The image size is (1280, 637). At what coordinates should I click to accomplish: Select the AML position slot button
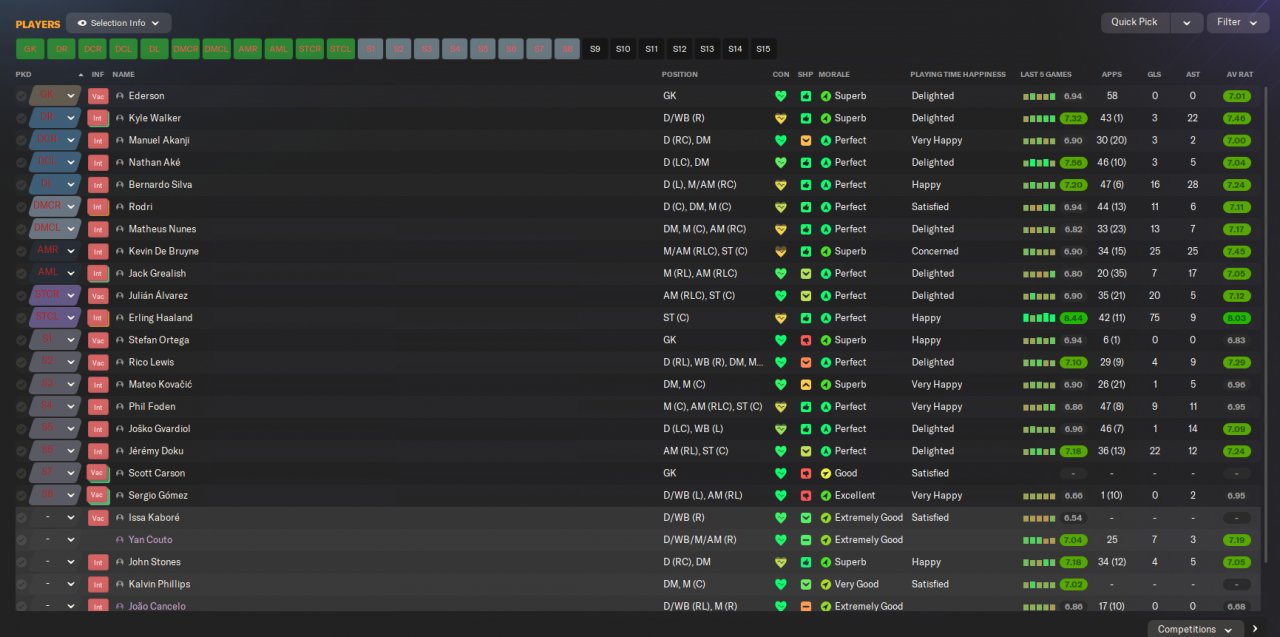point(279,48)
